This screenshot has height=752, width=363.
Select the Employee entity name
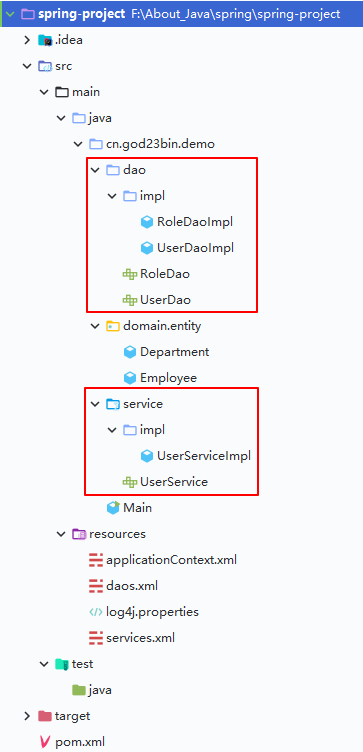[168, 378]
